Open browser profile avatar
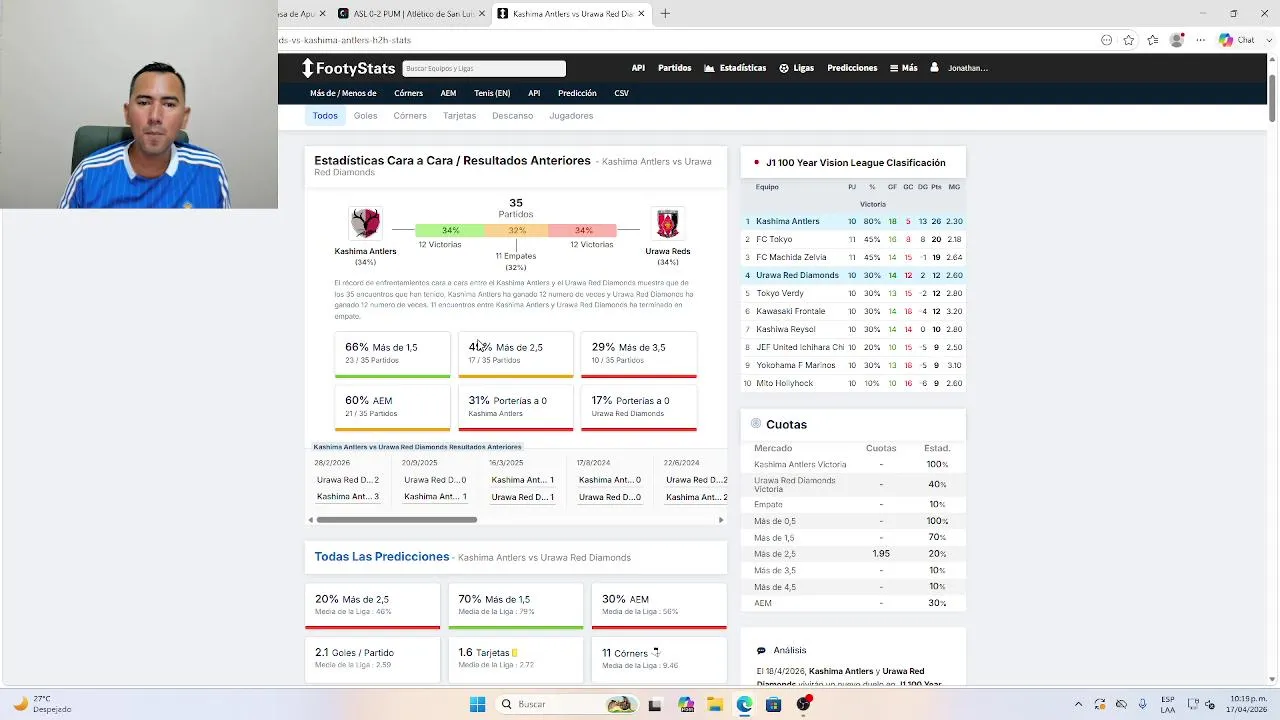 (1177, 40)
